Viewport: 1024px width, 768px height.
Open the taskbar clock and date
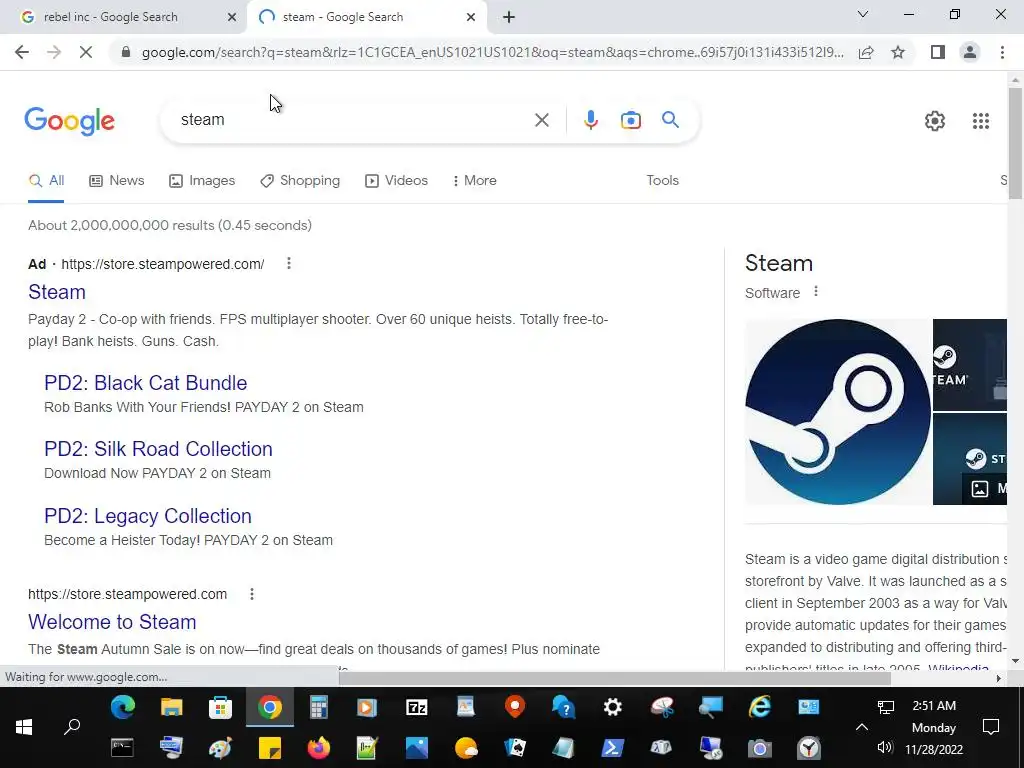934,727
